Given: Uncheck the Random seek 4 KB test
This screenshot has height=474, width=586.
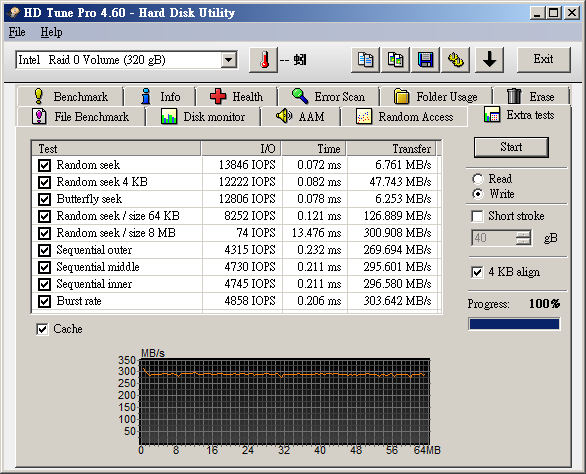Looking at the screenshot, I should pos(44,182).
